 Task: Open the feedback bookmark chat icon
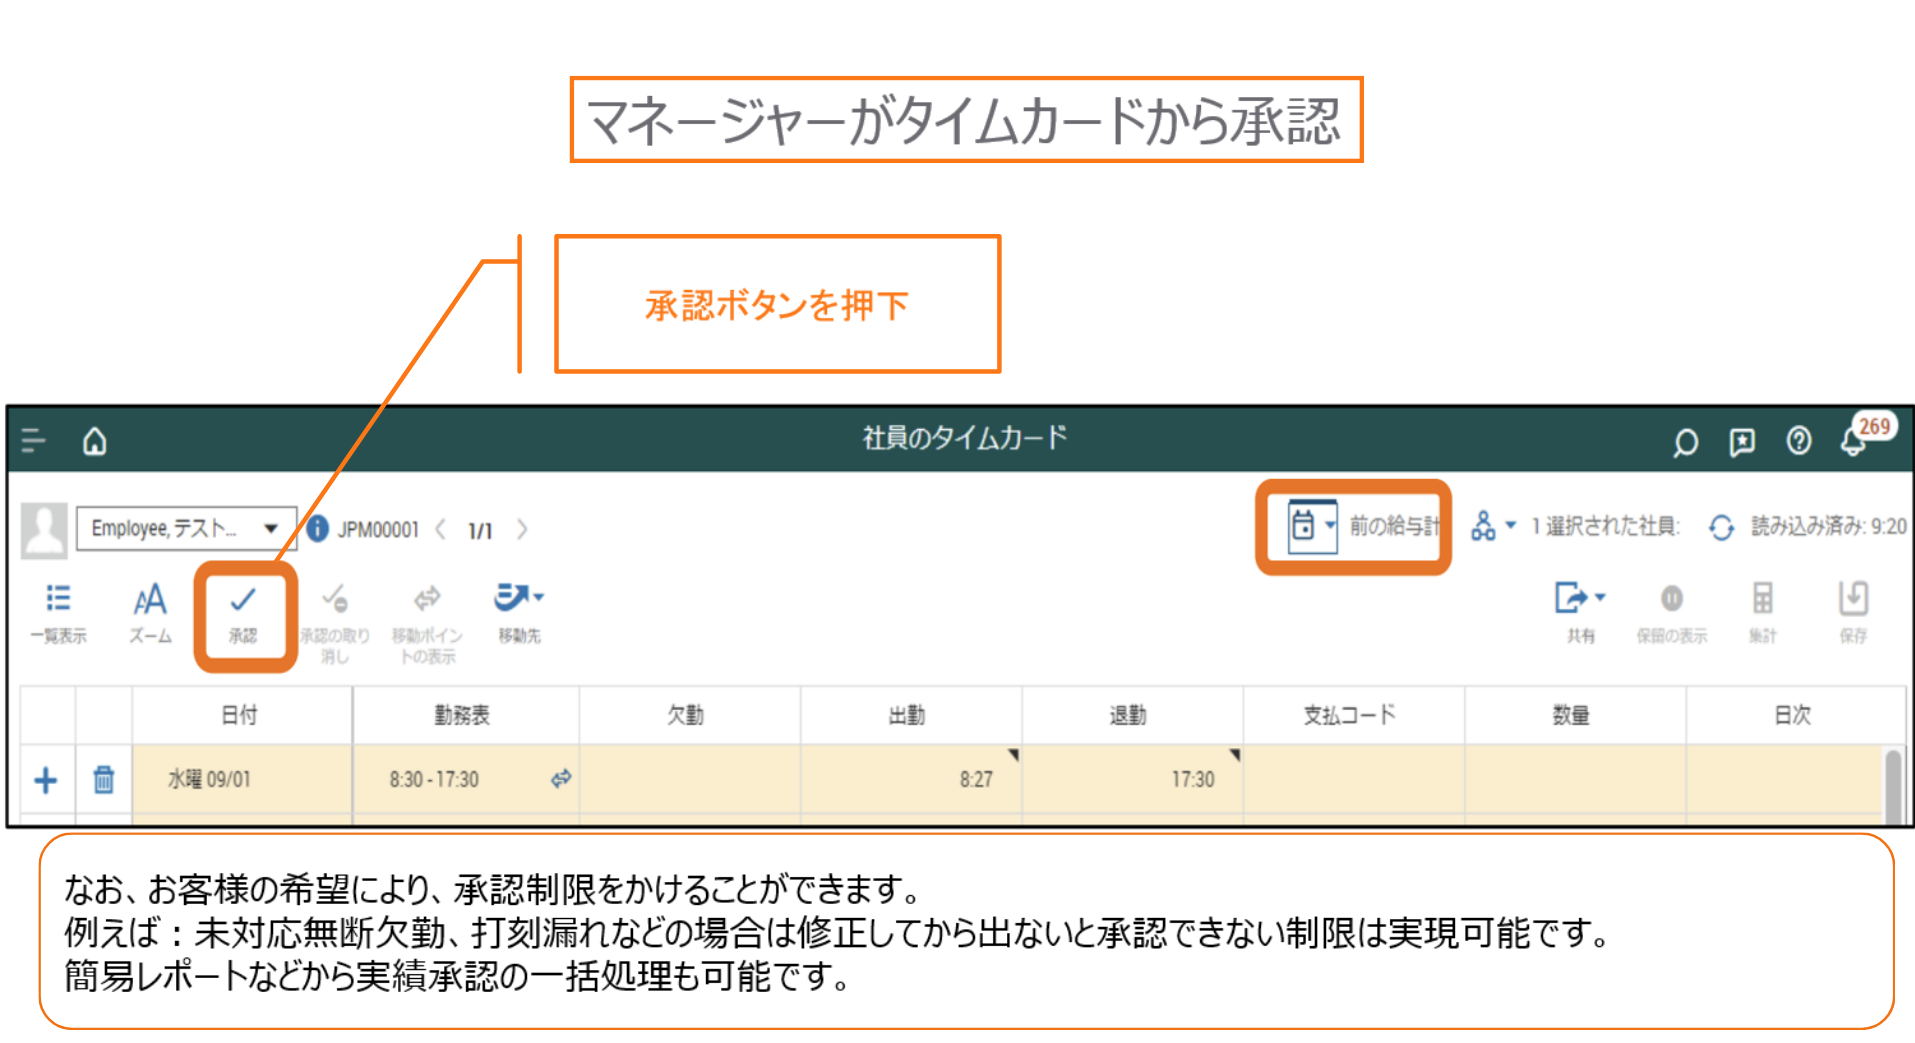(x=1741, y=442)
